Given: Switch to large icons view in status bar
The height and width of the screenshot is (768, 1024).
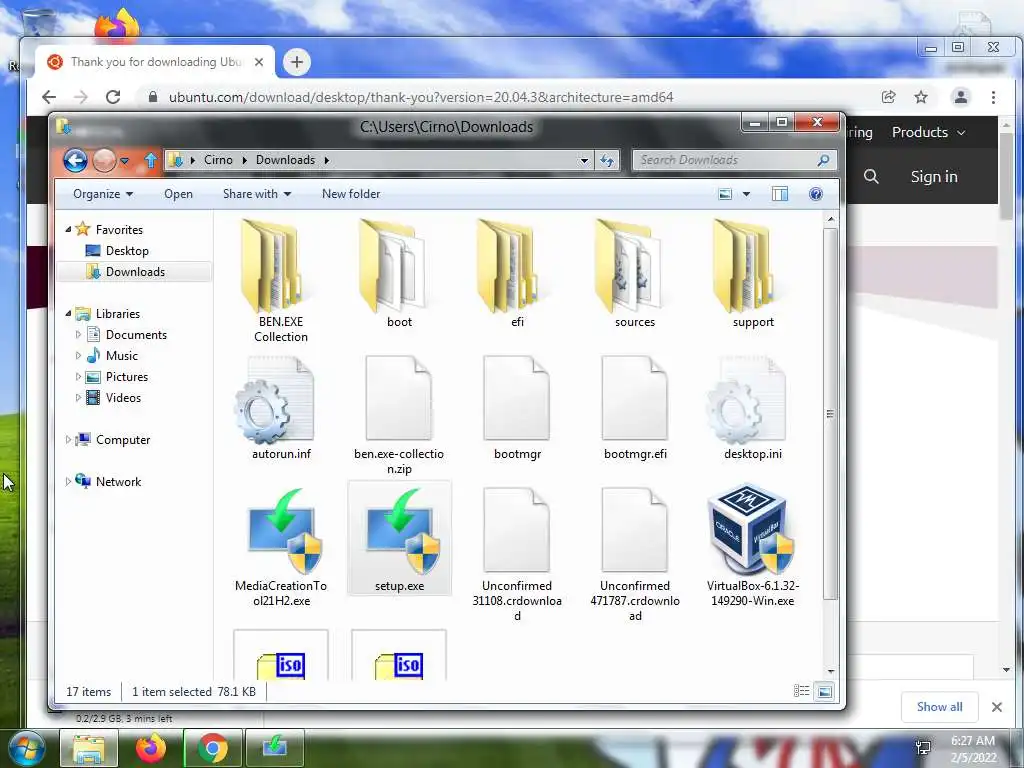Looking at the screenshot, I should pyautogui.click(x=825, y=691).
